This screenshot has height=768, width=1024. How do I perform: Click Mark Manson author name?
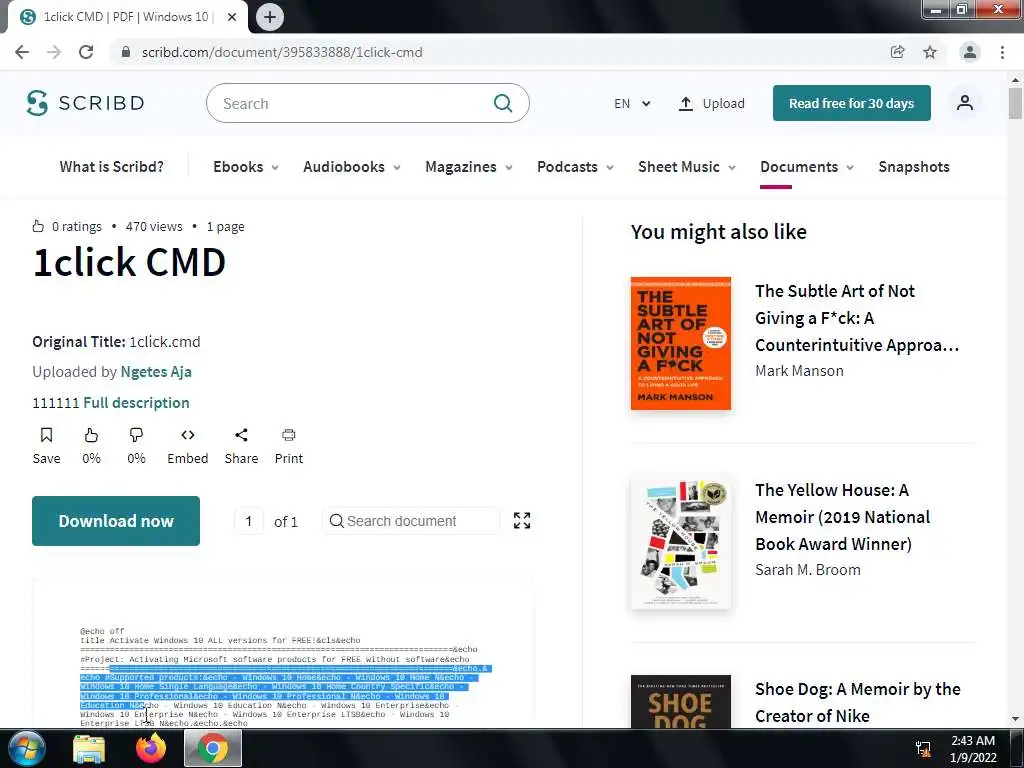[x=799, y=371]
